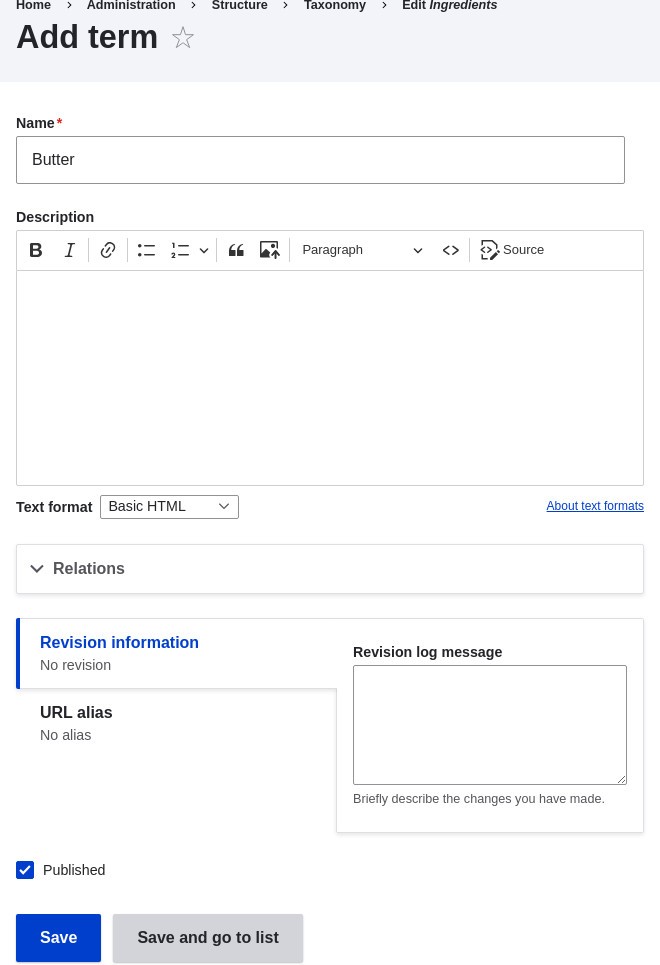Open the Paragraph heading dropdown
Screen dimensions: 660x965
[362, 250]
